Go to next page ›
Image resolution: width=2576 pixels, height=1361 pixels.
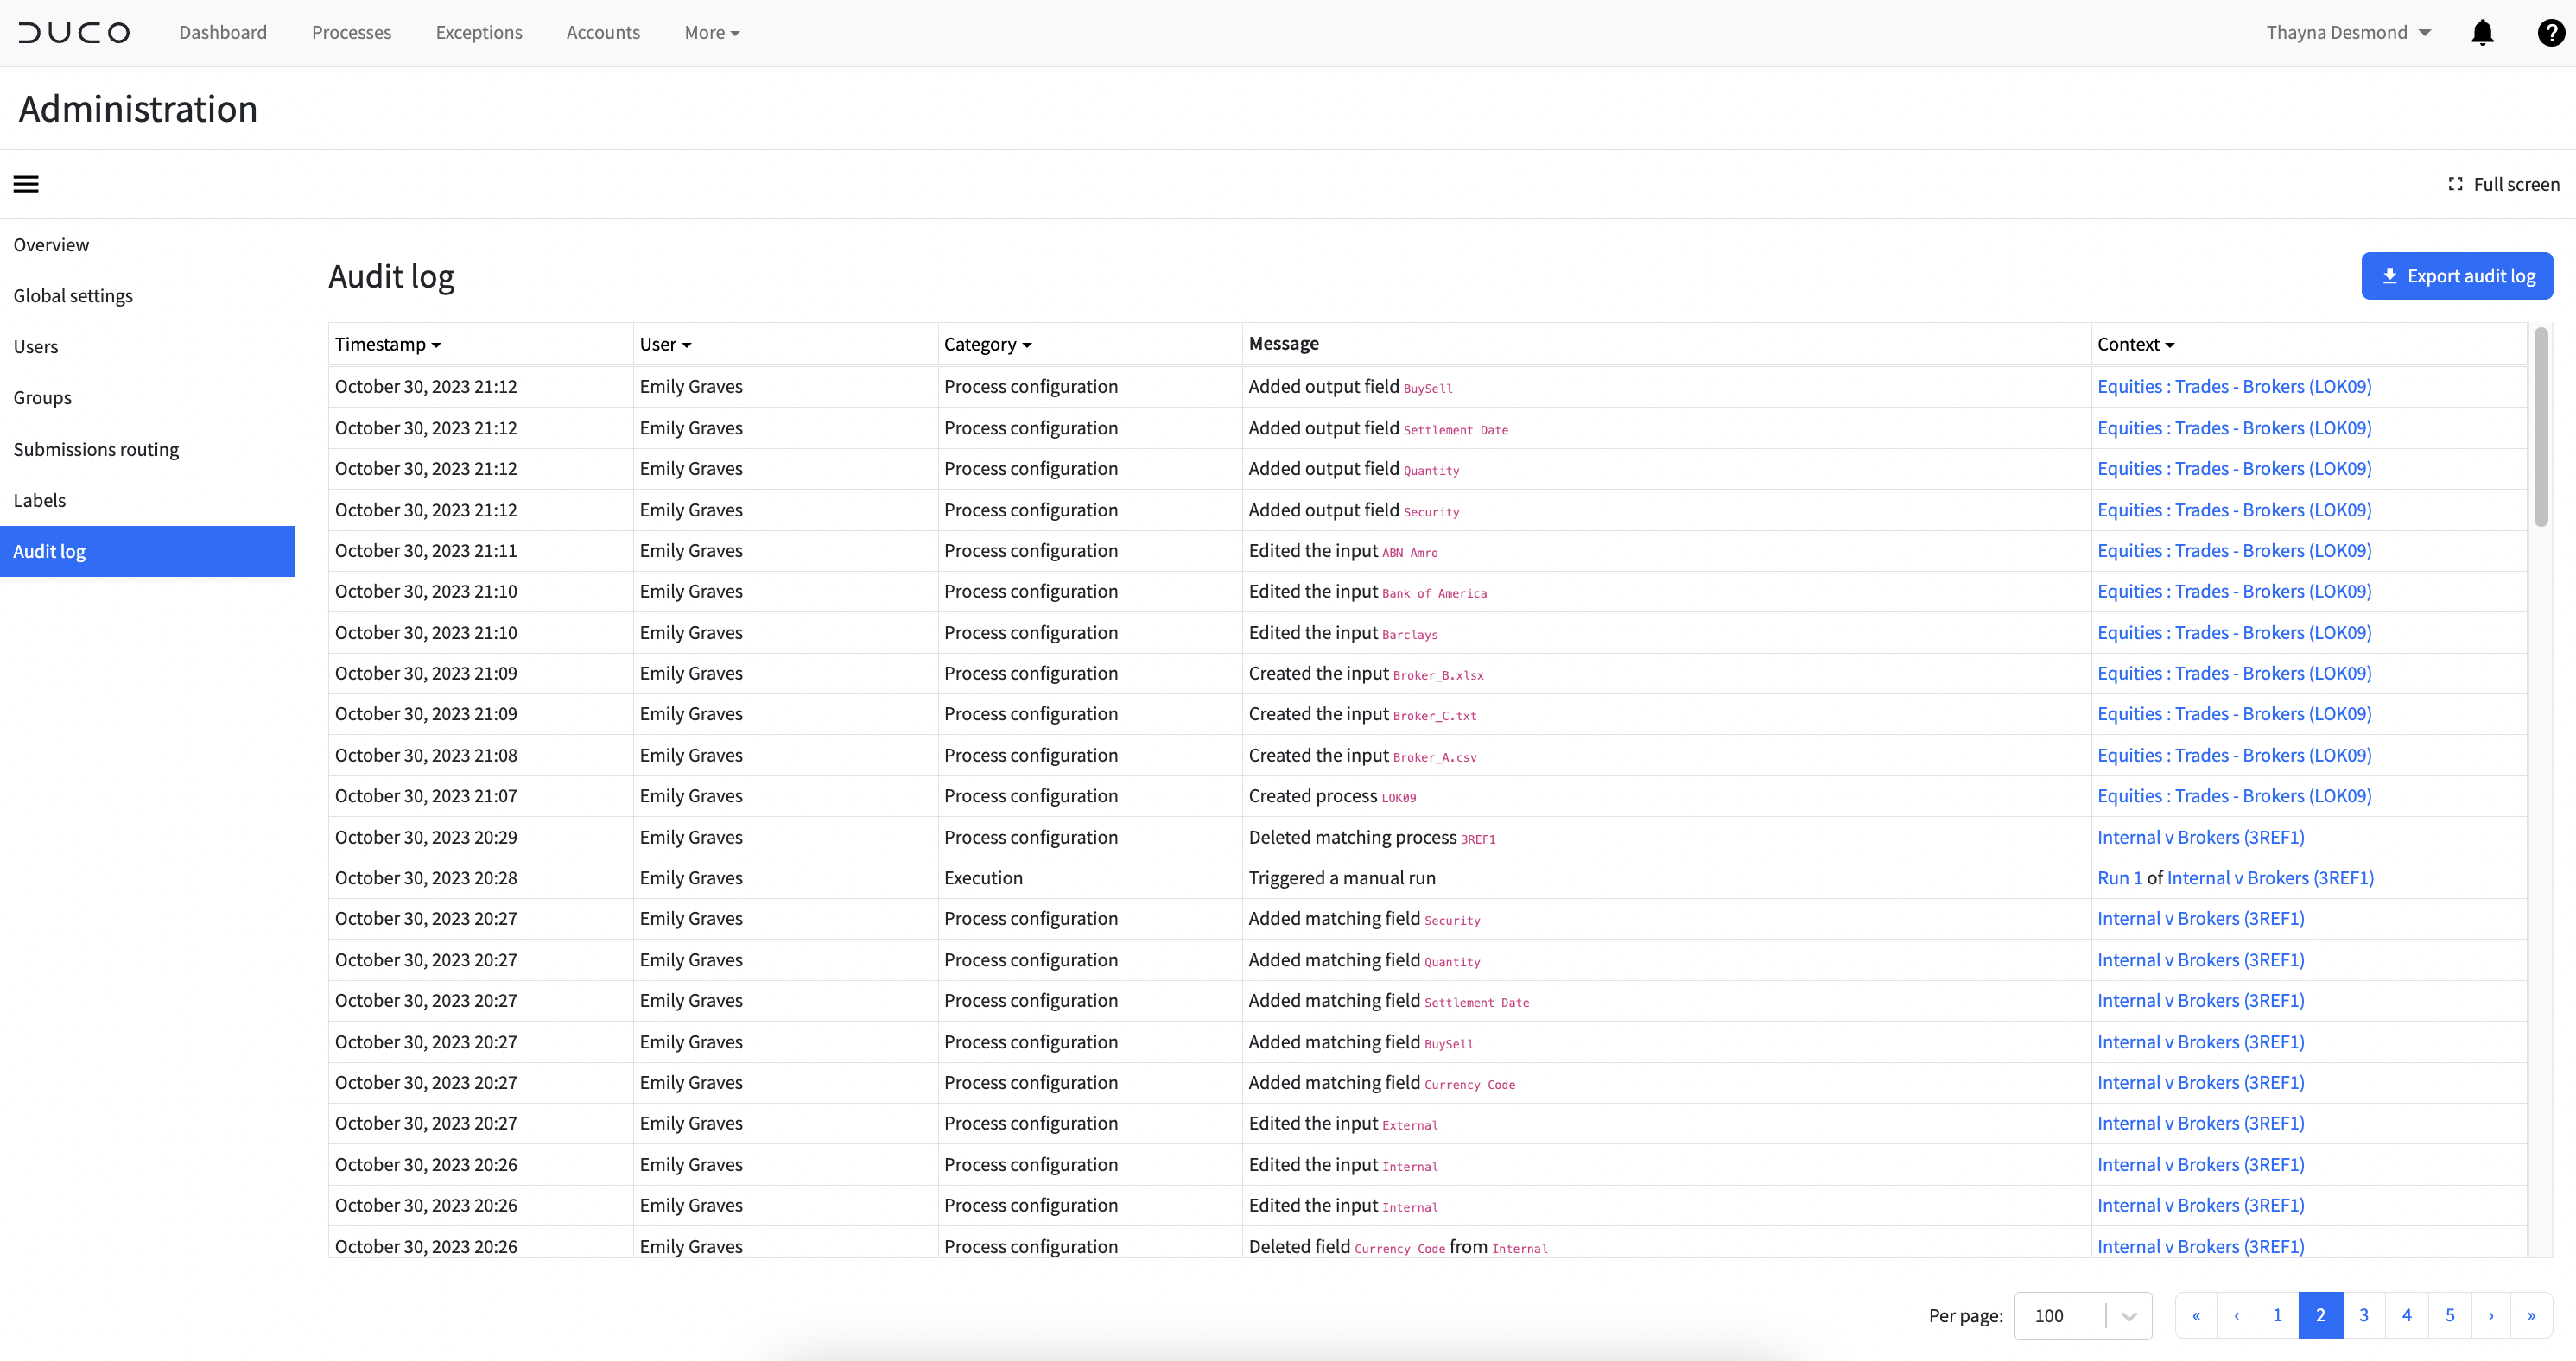(x=2491, y=1316)
